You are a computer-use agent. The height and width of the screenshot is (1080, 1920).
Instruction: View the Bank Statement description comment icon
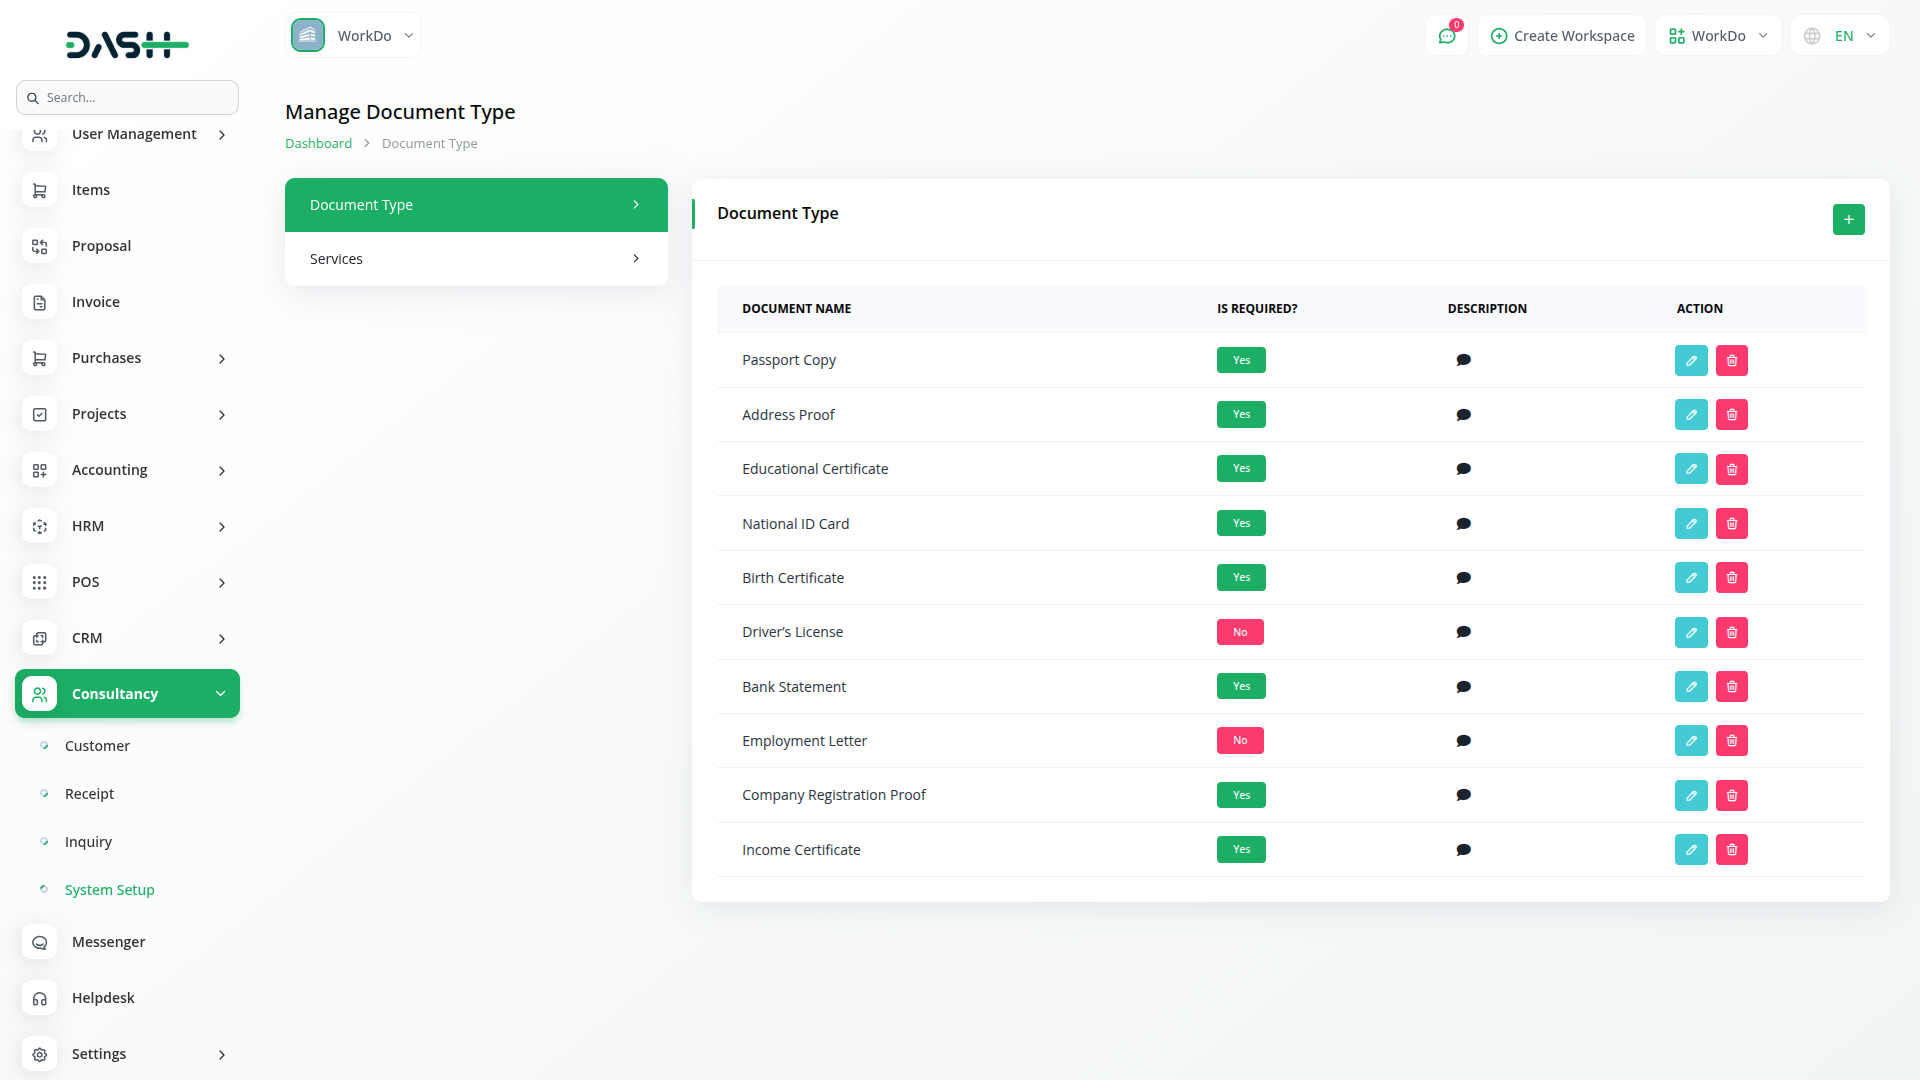pos(1463,687)
